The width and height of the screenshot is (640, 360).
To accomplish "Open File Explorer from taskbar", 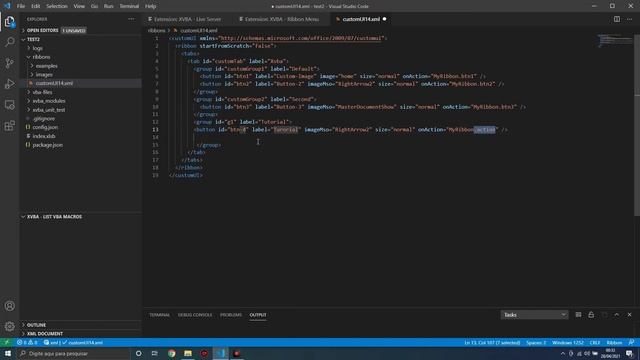I will point(188,353).
